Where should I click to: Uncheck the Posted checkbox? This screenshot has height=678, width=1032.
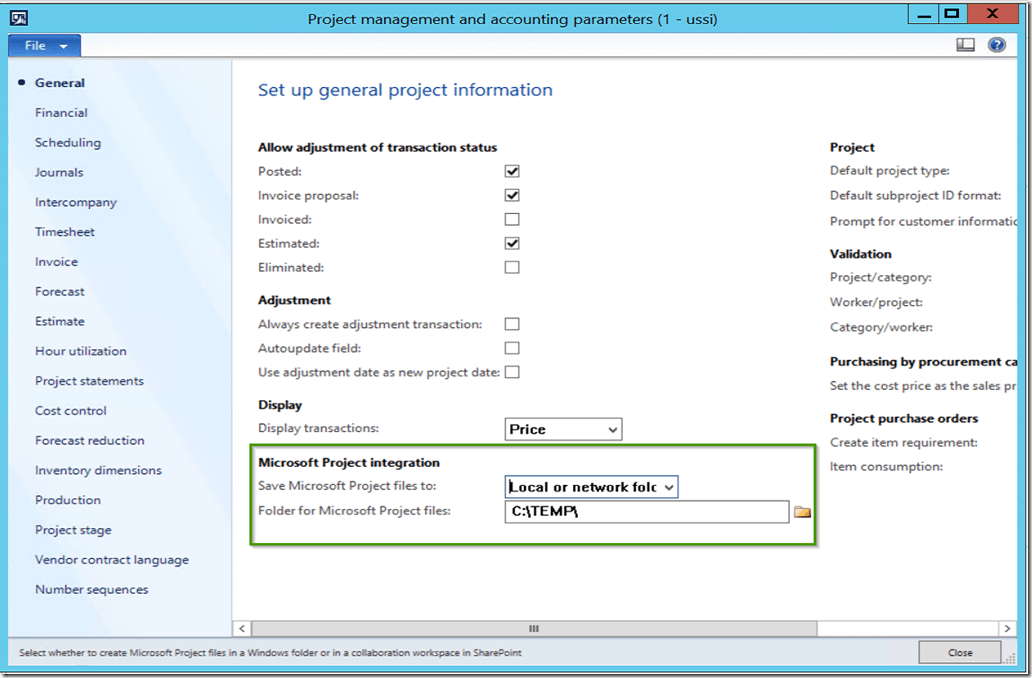click(x=512, y=172)
